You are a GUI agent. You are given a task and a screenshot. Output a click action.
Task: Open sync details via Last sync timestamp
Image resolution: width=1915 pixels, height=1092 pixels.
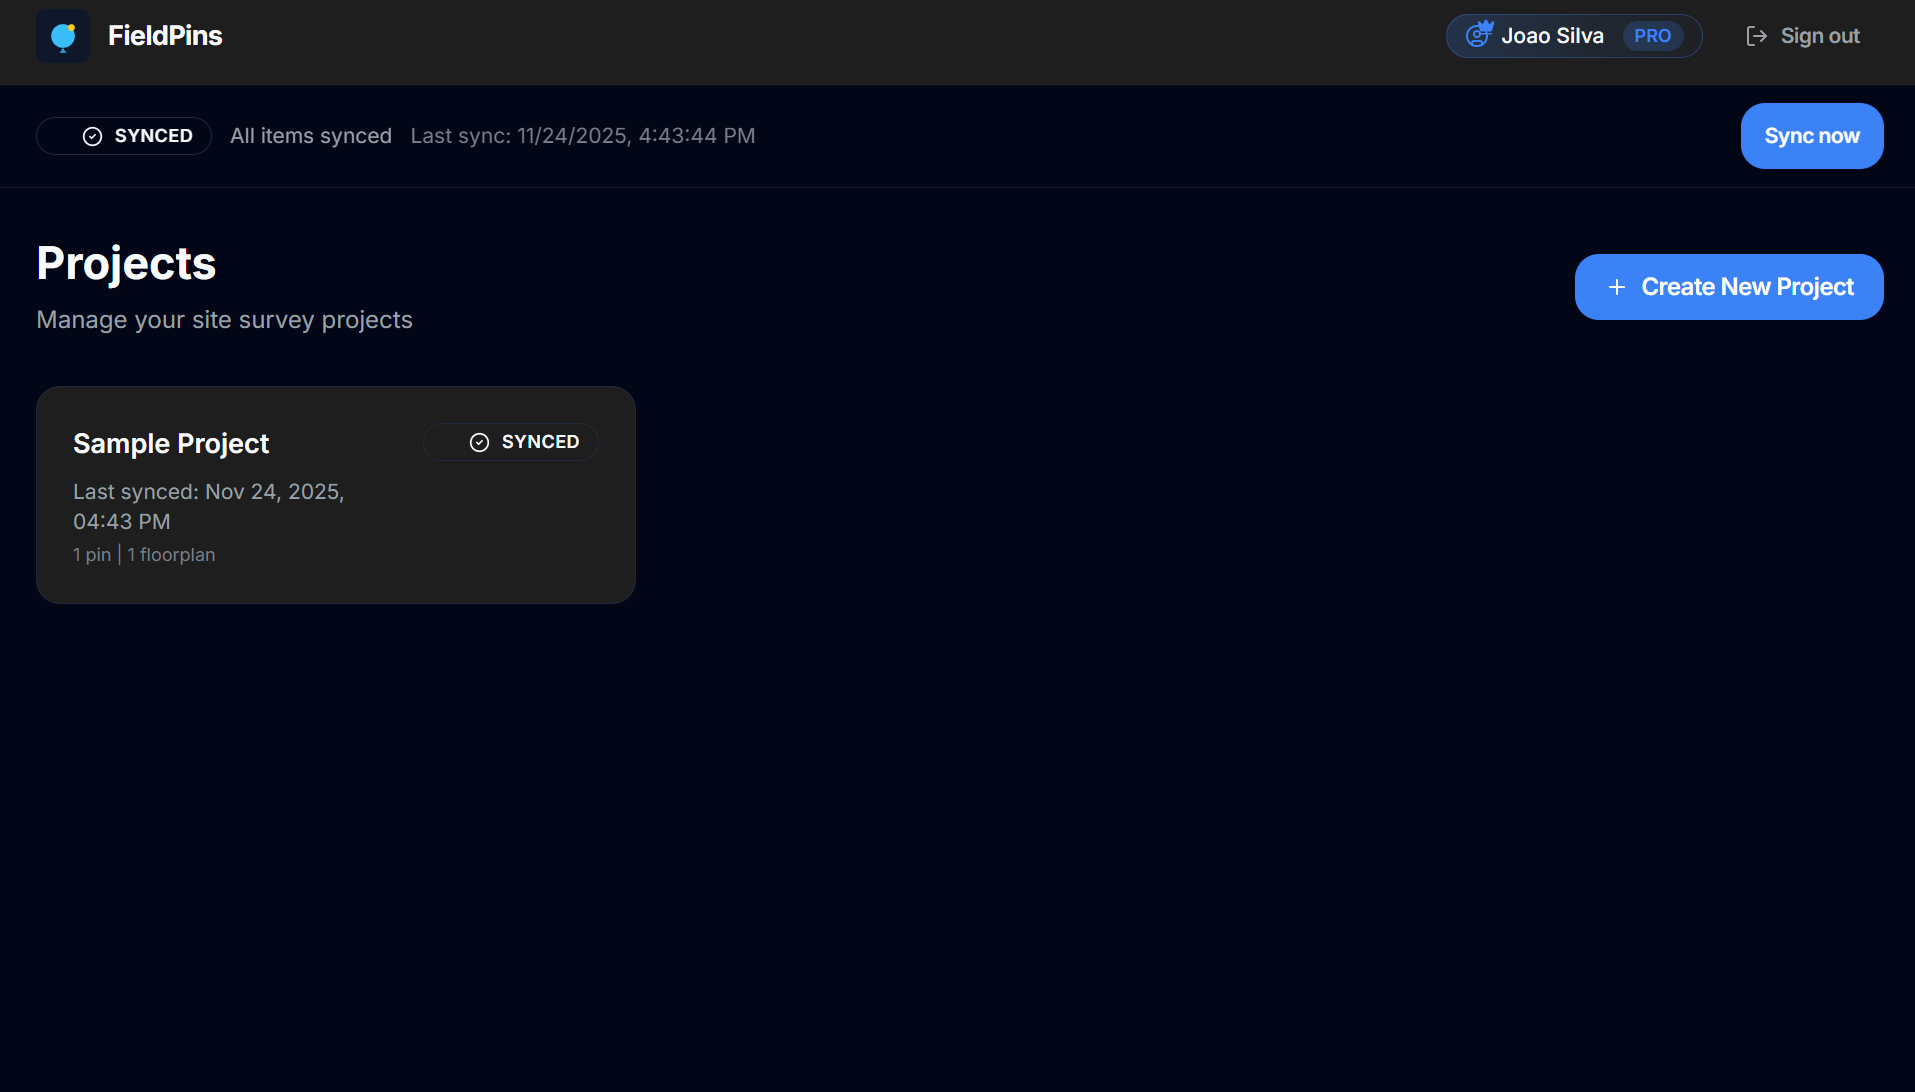pyautogui.click(x=582, y=135)
